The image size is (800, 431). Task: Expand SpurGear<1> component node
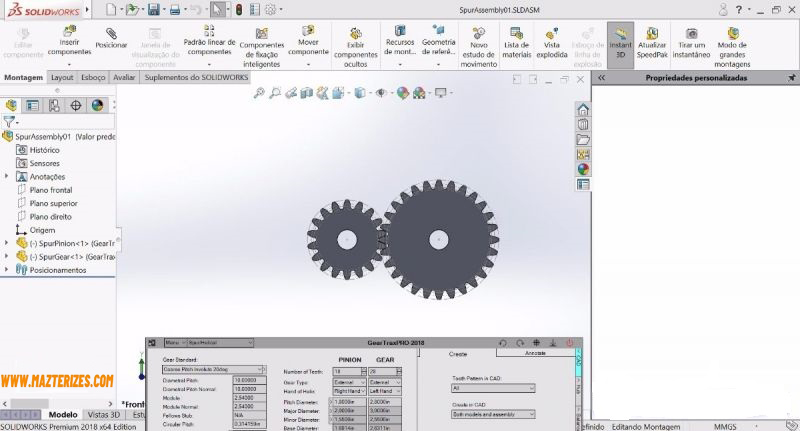6,257
